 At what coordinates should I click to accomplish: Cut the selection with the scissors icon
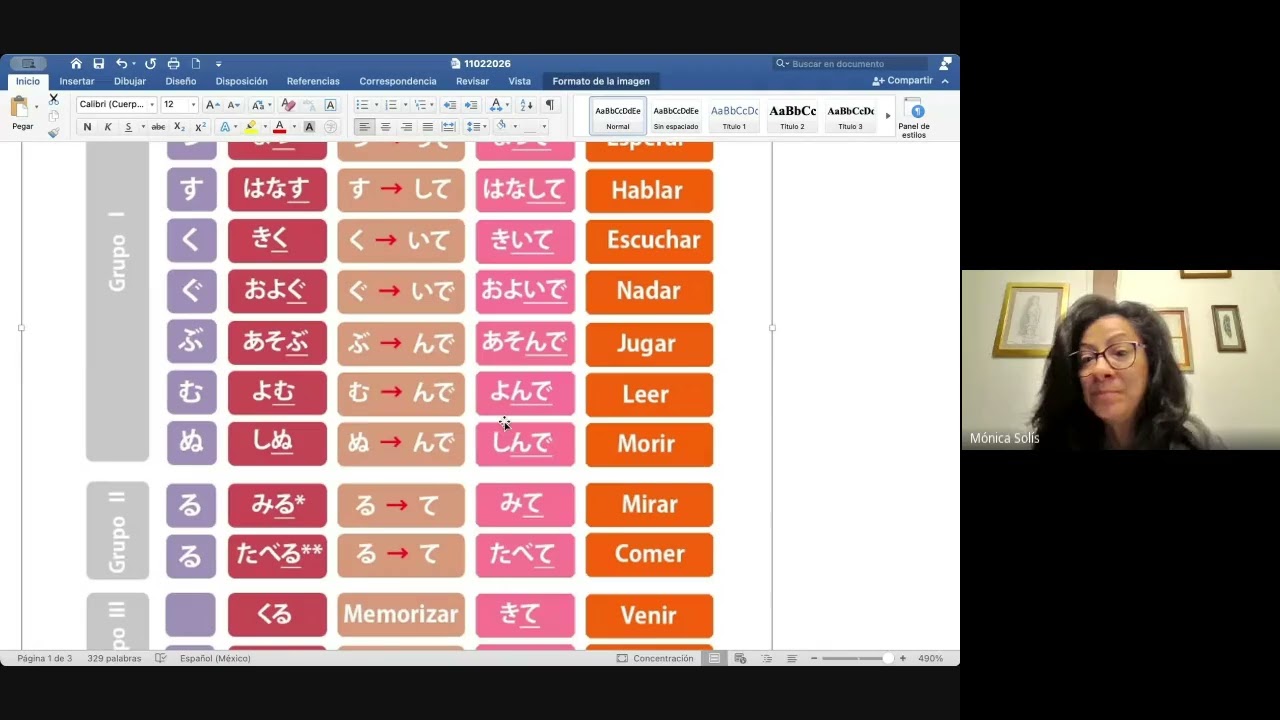(x=53, y=99)
